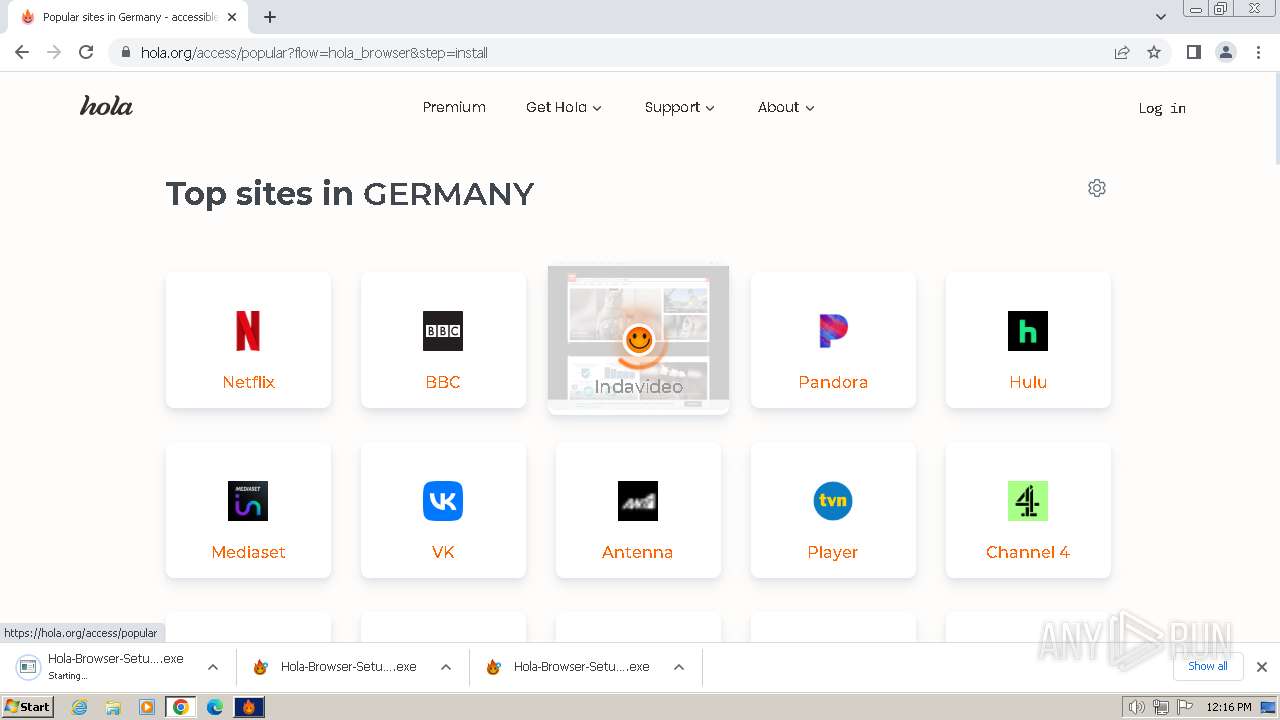Switch to Chrome in the taskbar

[x=181, y=707]
